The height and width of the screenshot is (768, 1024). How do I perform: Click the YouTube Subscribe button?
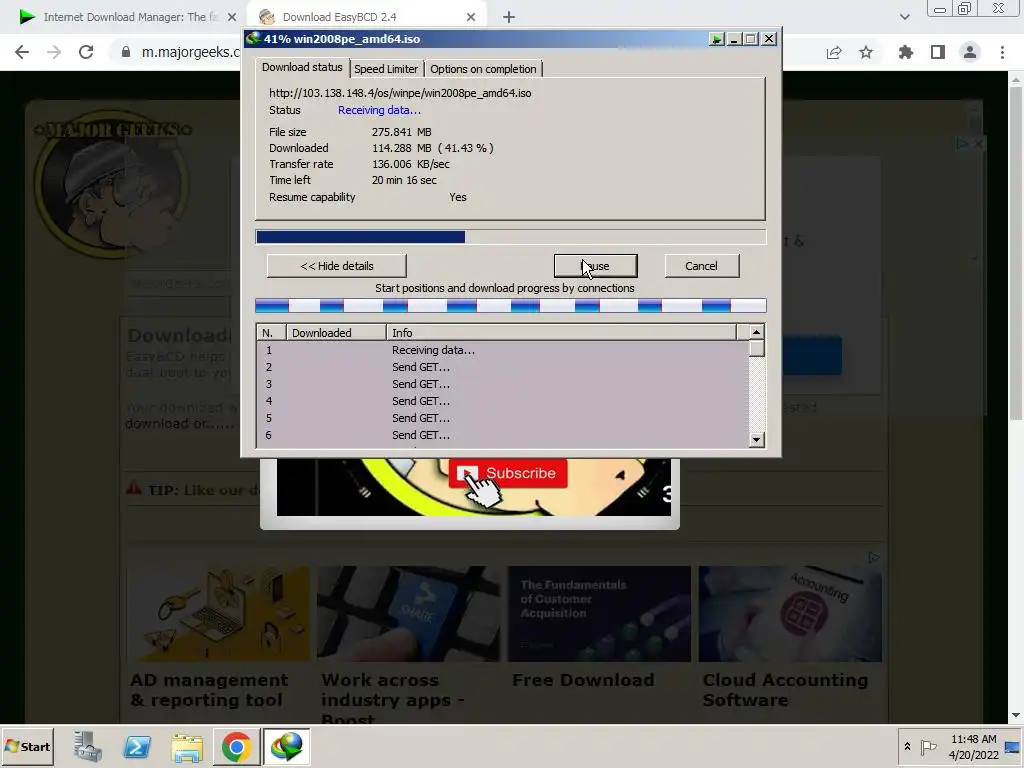click(x=507, y=473)
